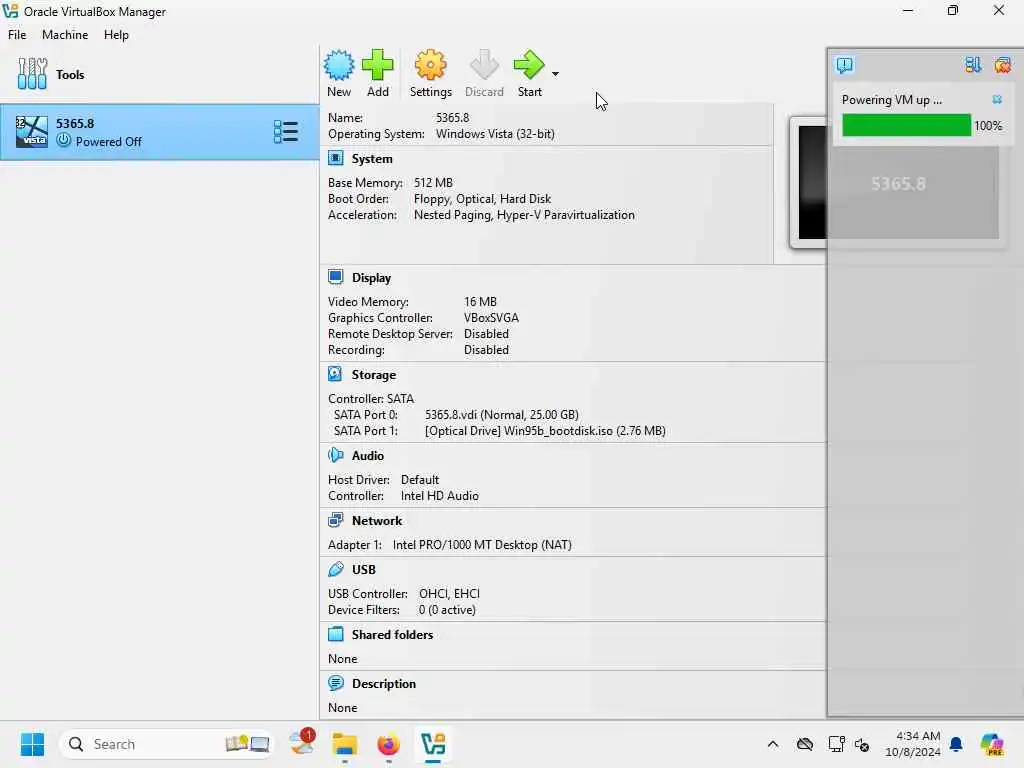
Task: Open the weather widget with badge
Action: [x=302, y=743]
